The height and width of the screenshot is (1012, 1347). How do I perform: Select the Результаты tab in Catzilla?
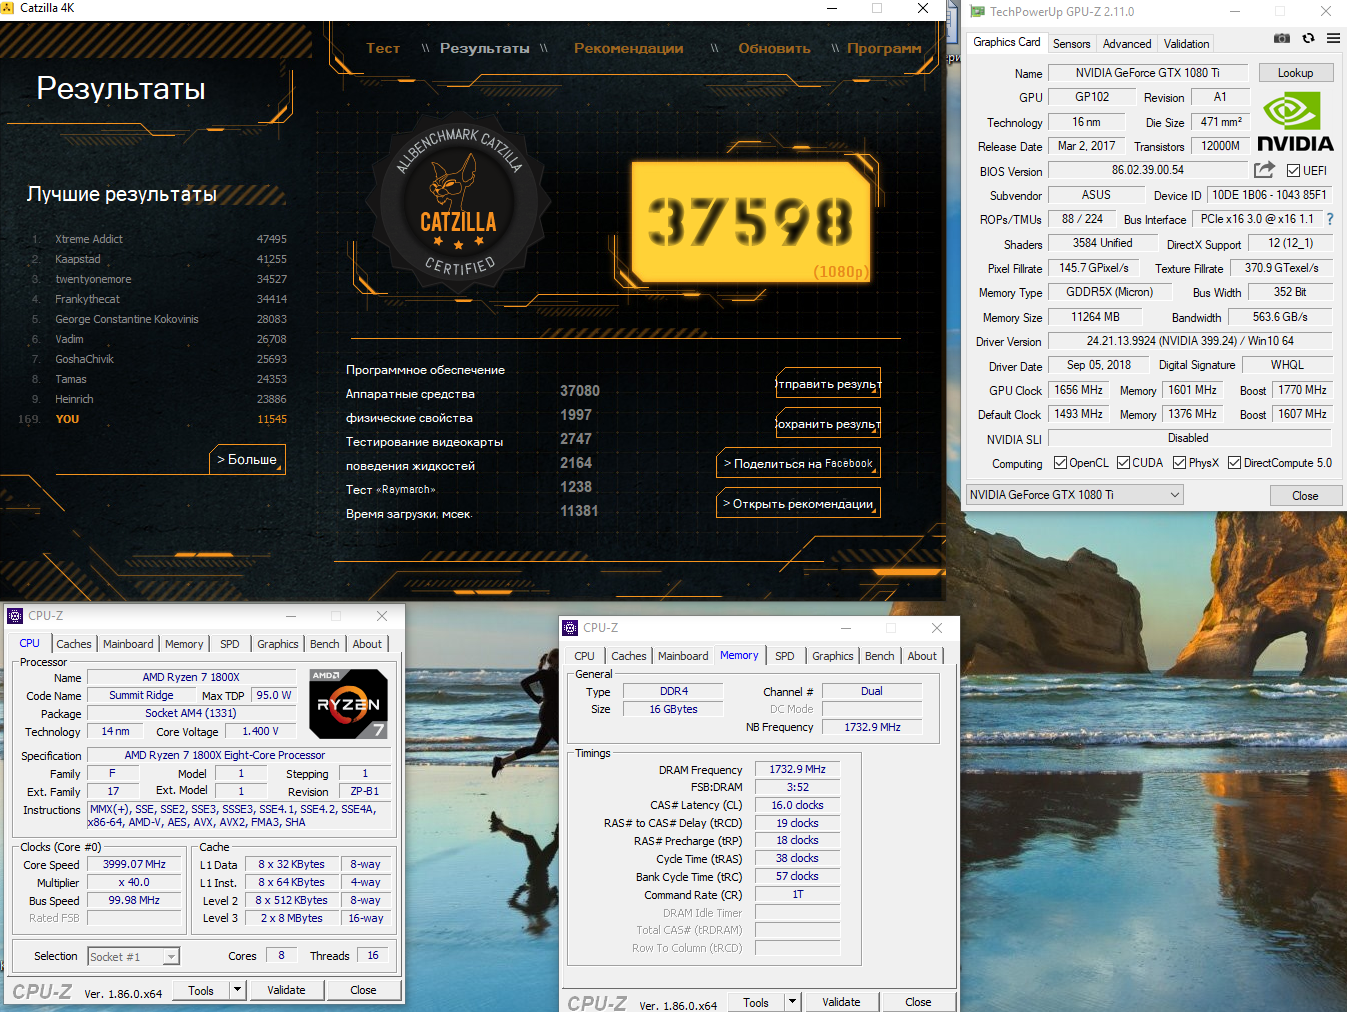[x=485, y=48]
